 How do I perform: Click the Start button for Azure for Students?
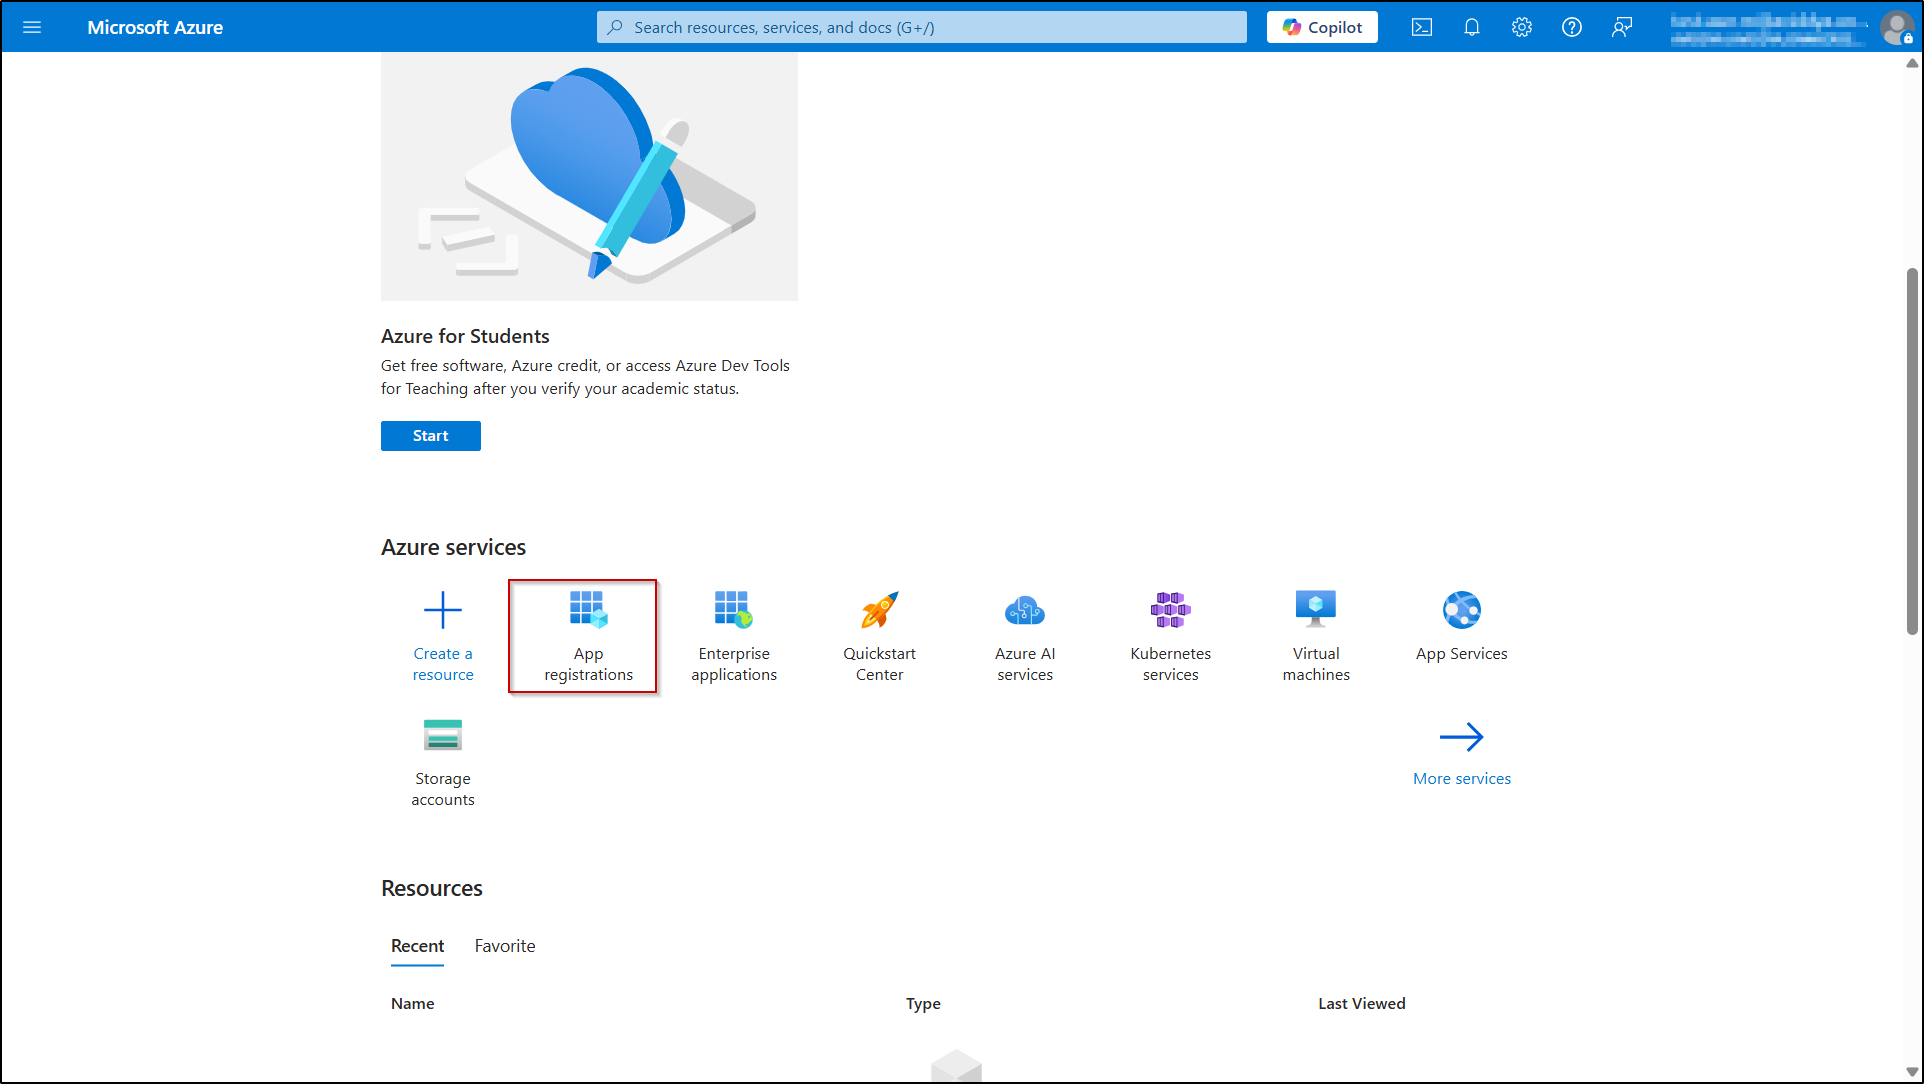click(430, 436)
